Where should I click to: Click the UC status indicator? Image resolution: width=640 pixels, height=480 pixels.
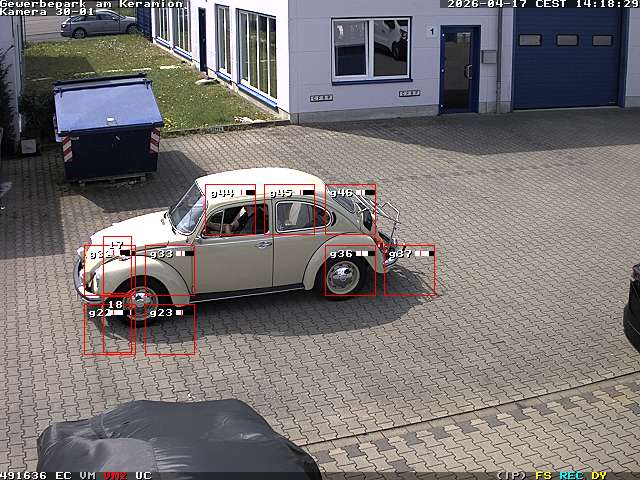143,475
